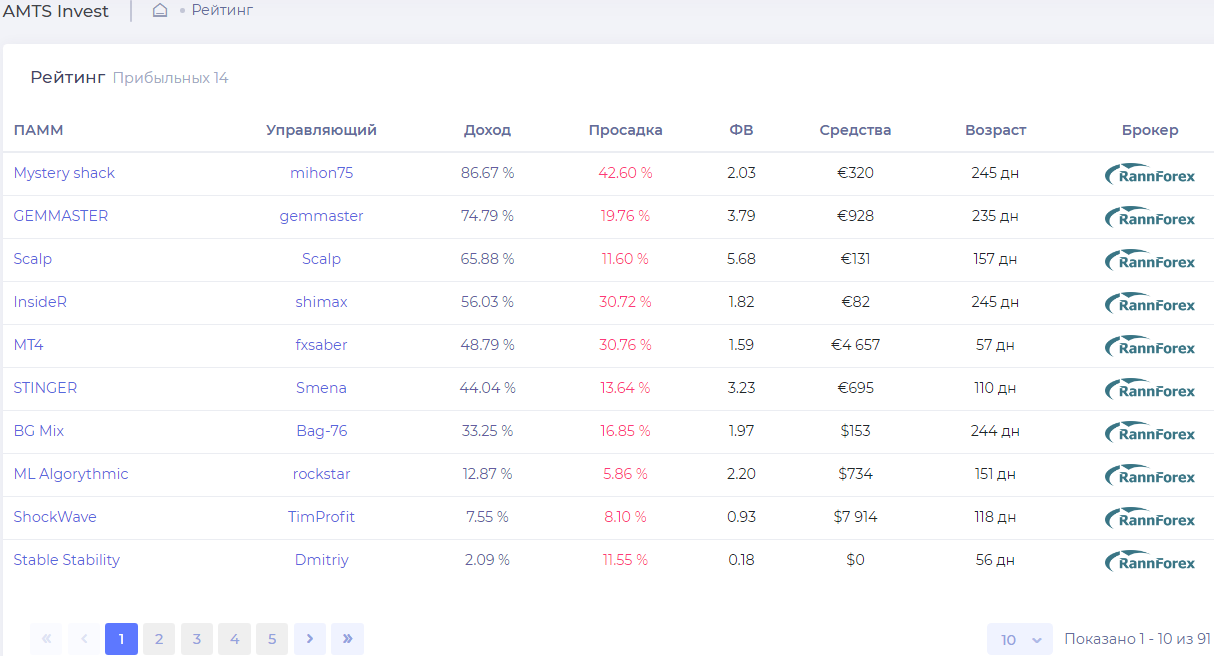Click the Рейтинг breadcrumb link
This screenshot has width=1214, height=656.
tap(222, 10)
